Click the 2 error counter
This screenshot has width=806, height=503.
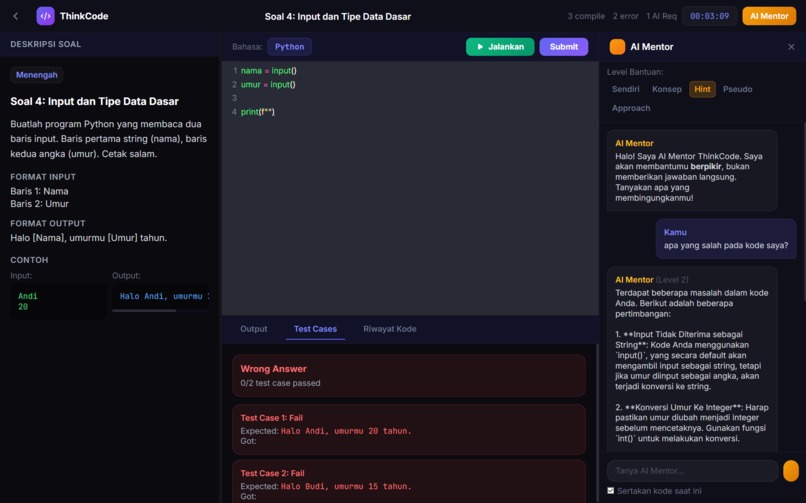pyautogui.click(x=625, y=16)
